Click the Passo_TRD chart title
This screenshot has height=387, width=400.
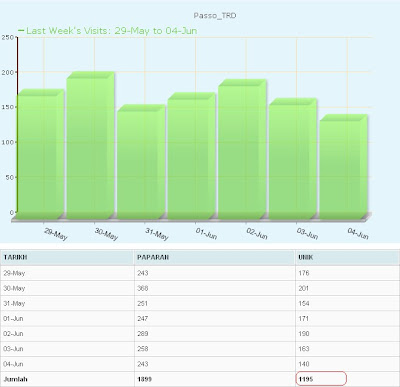coord(215,16)
